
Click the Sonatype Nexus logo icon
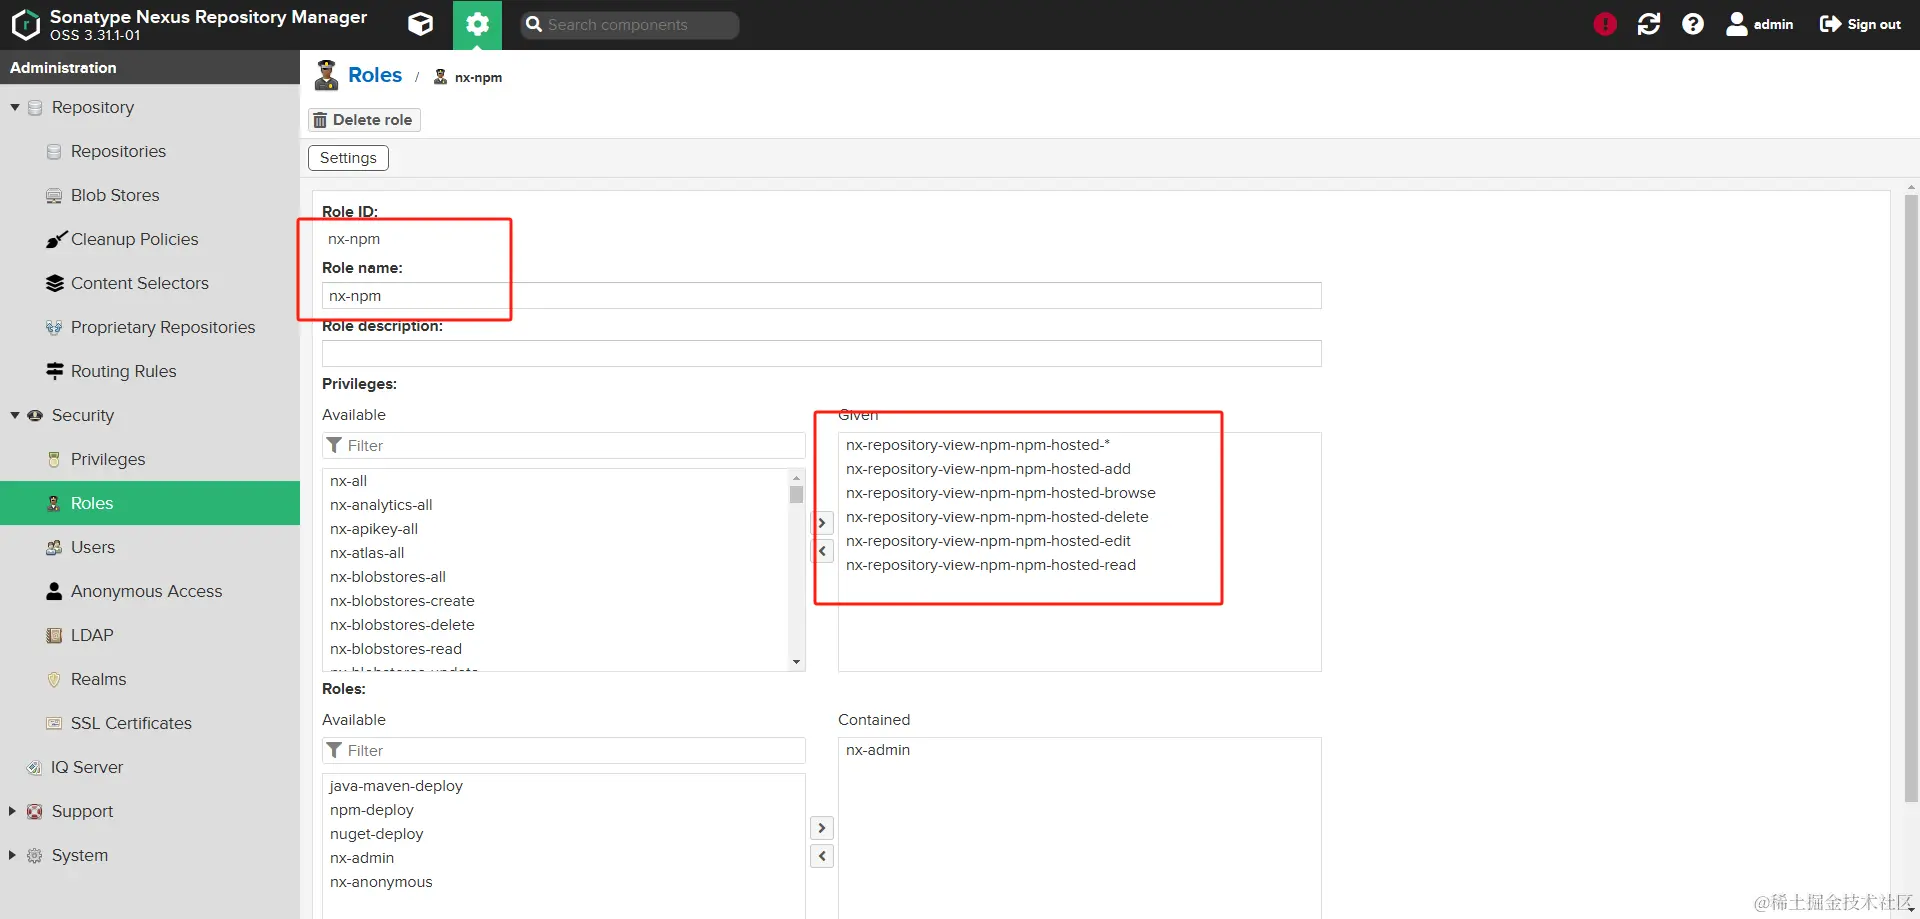click(25, 24)
